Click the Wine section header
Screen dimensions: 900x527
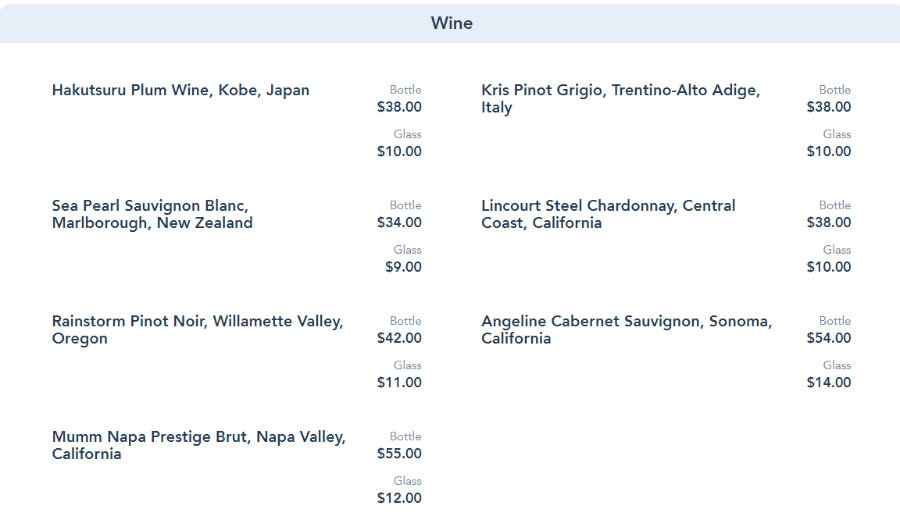click(x=451, y=23)
